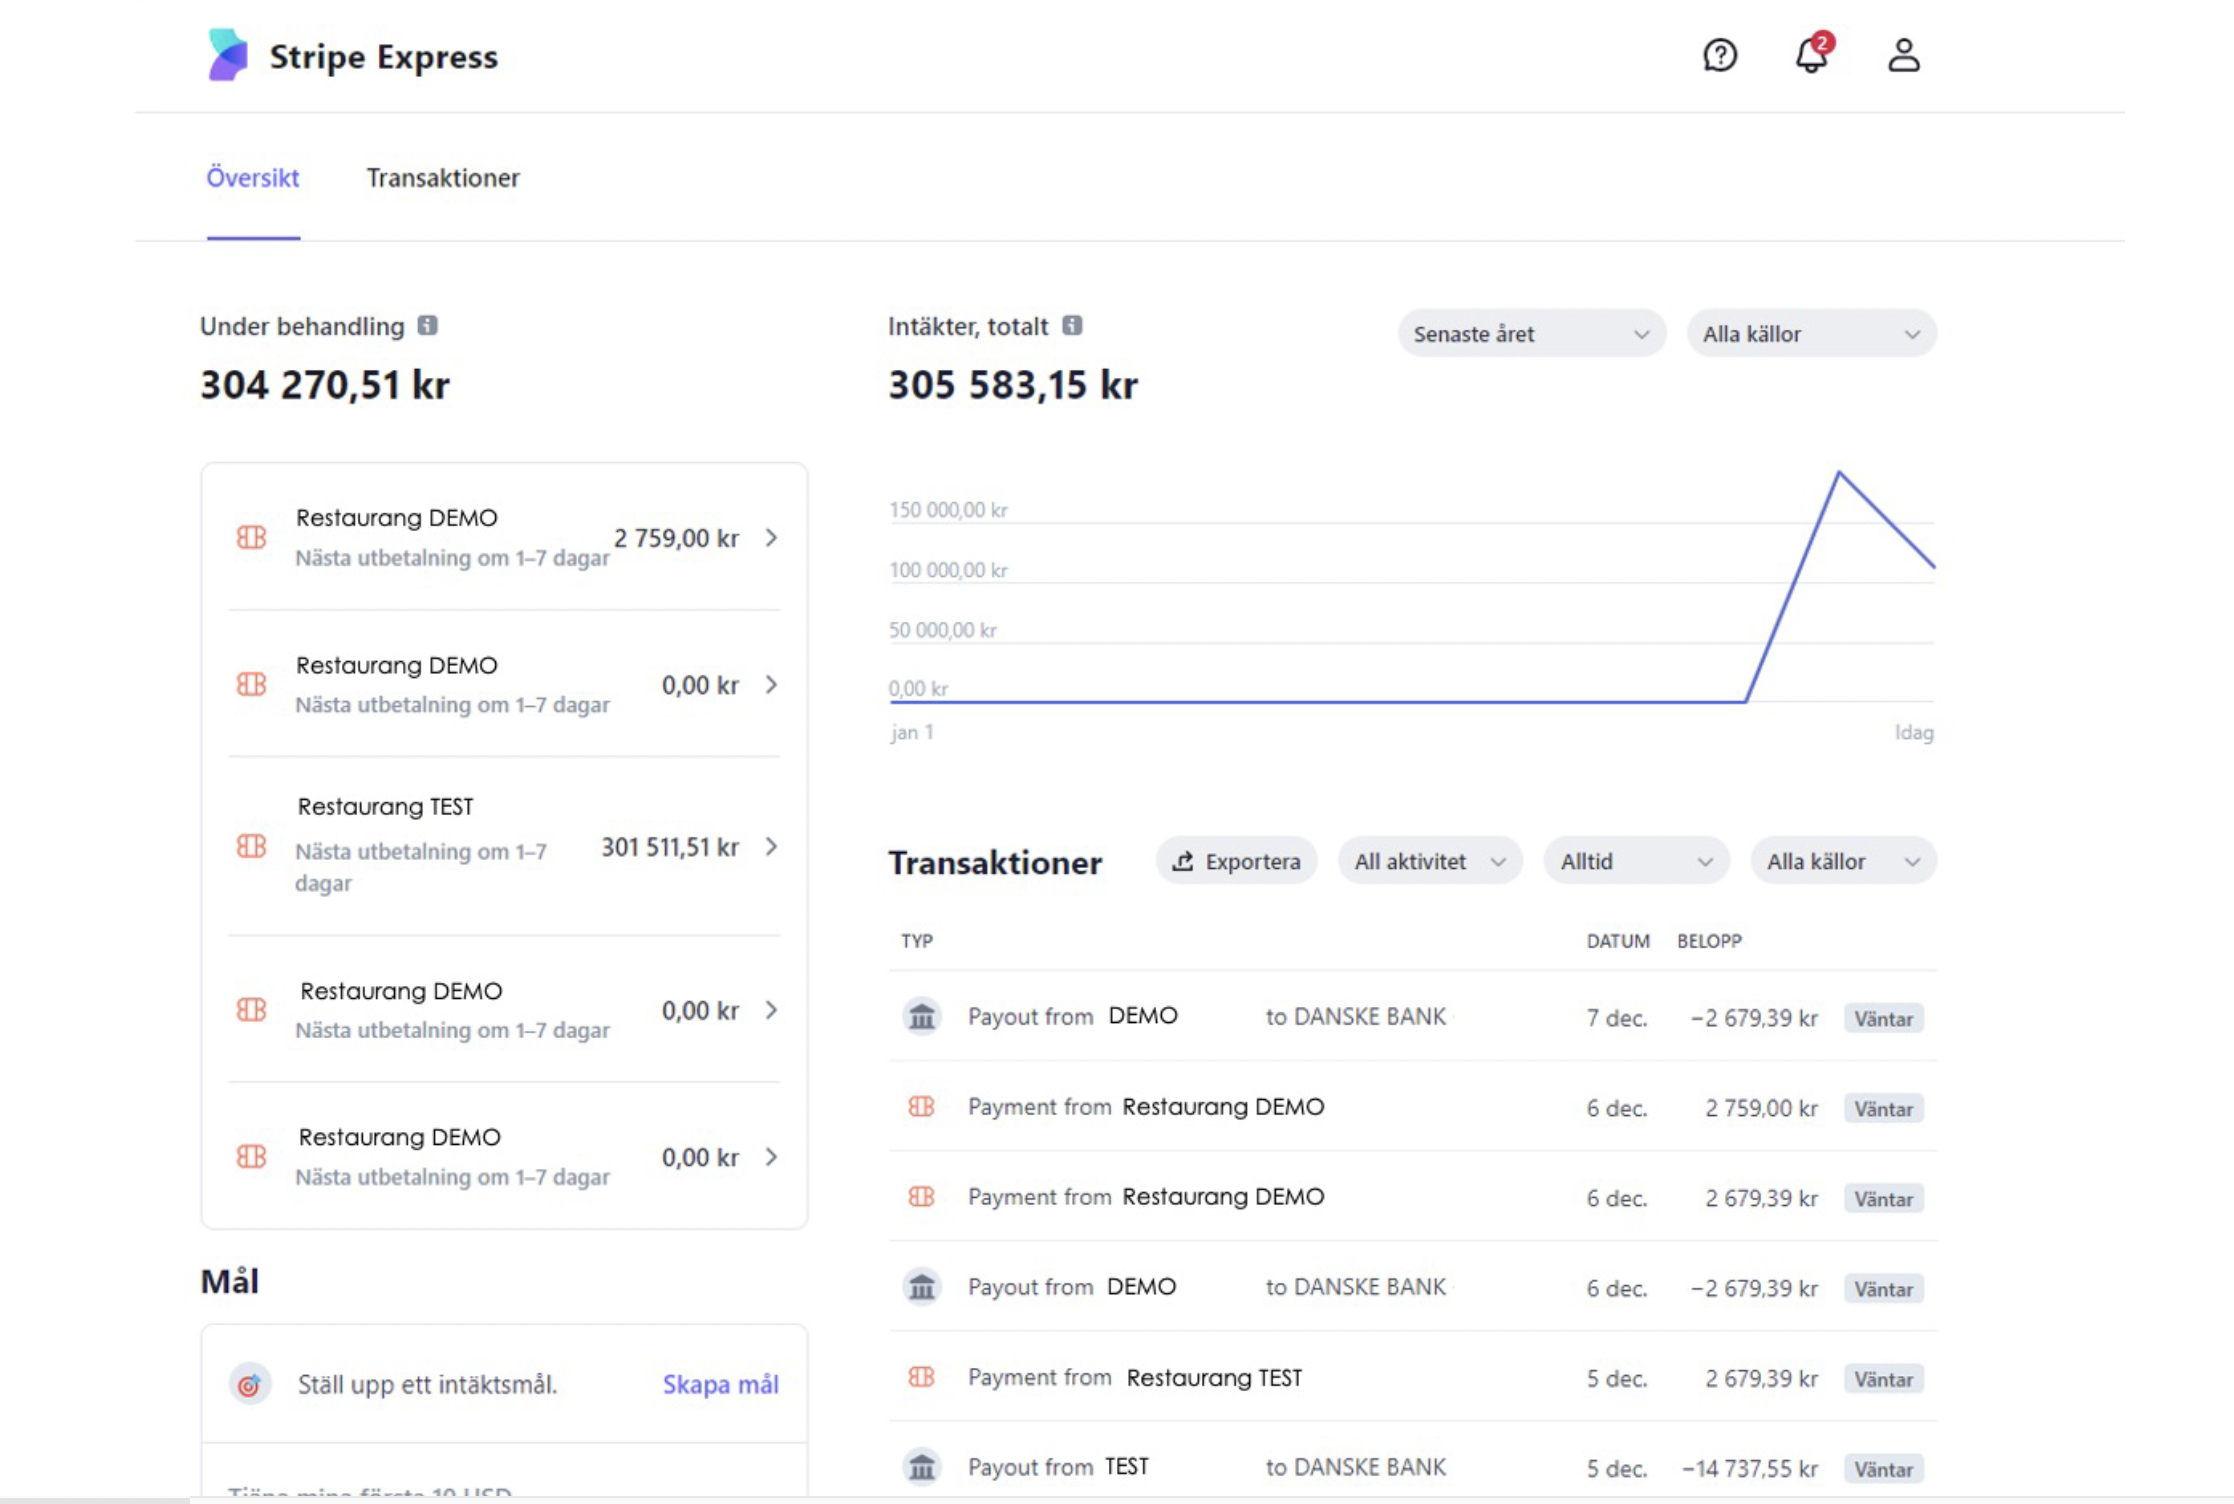Click Väntar status badge on 7 dec. row
The height and width of the screenshot is (1504, 2234).
(1884, 1019)
